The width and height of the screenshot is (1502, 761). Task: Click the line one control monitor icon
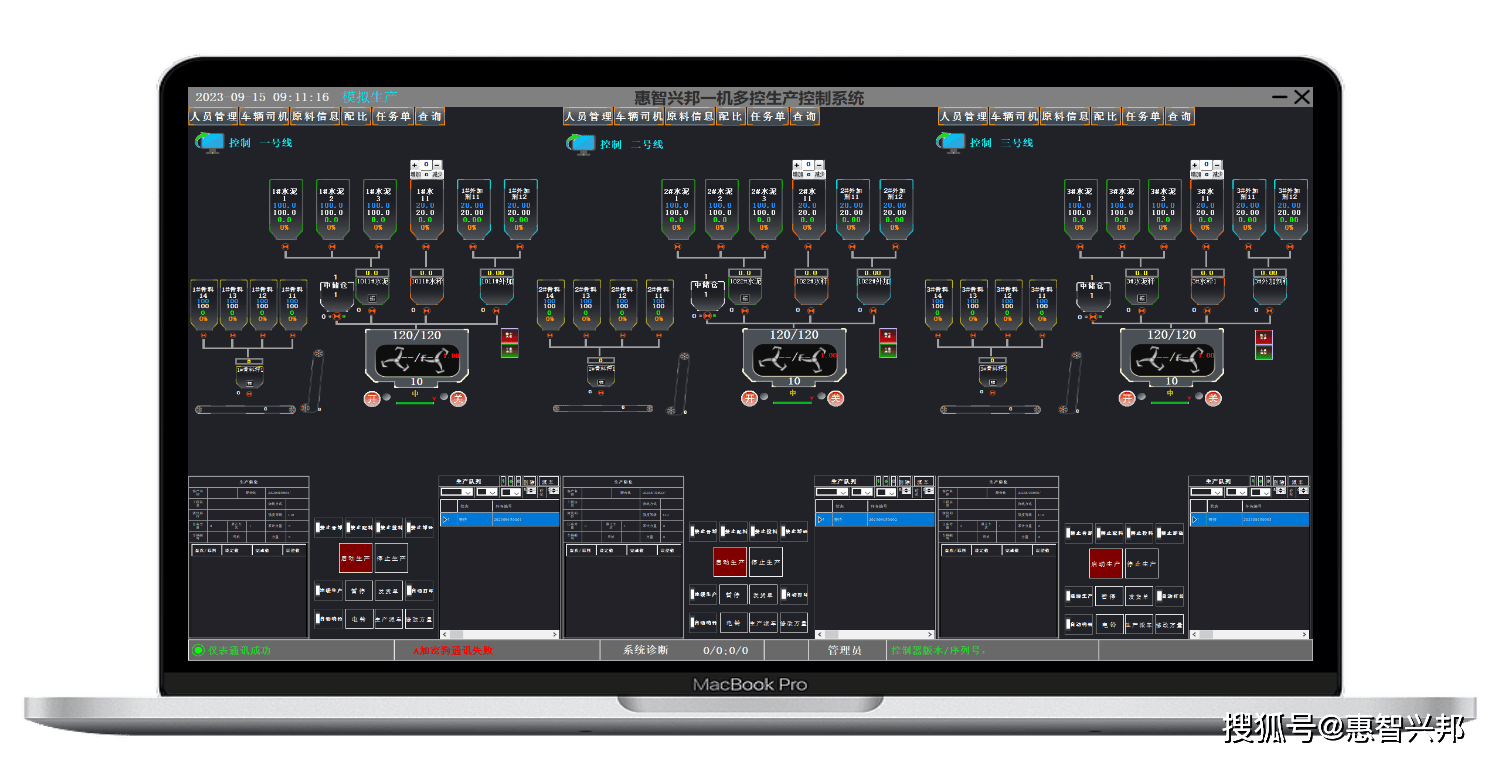tap(209, 143)
